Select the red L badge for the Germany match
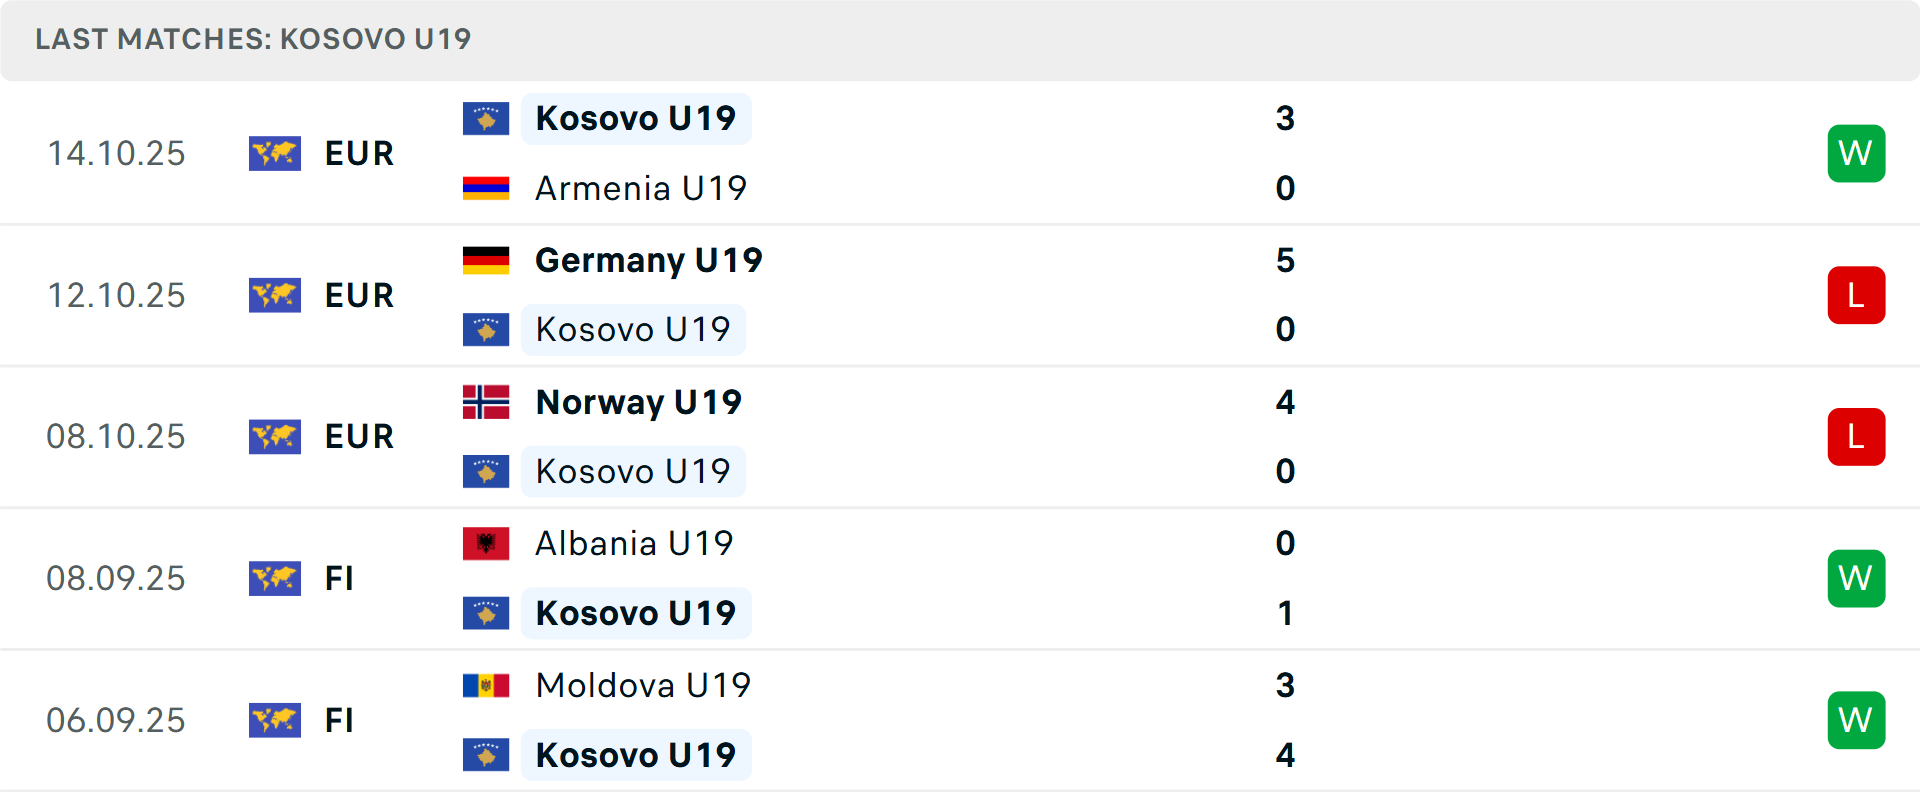The height and width of the screenshot is (792, 1920). [x=1856, y=295]
